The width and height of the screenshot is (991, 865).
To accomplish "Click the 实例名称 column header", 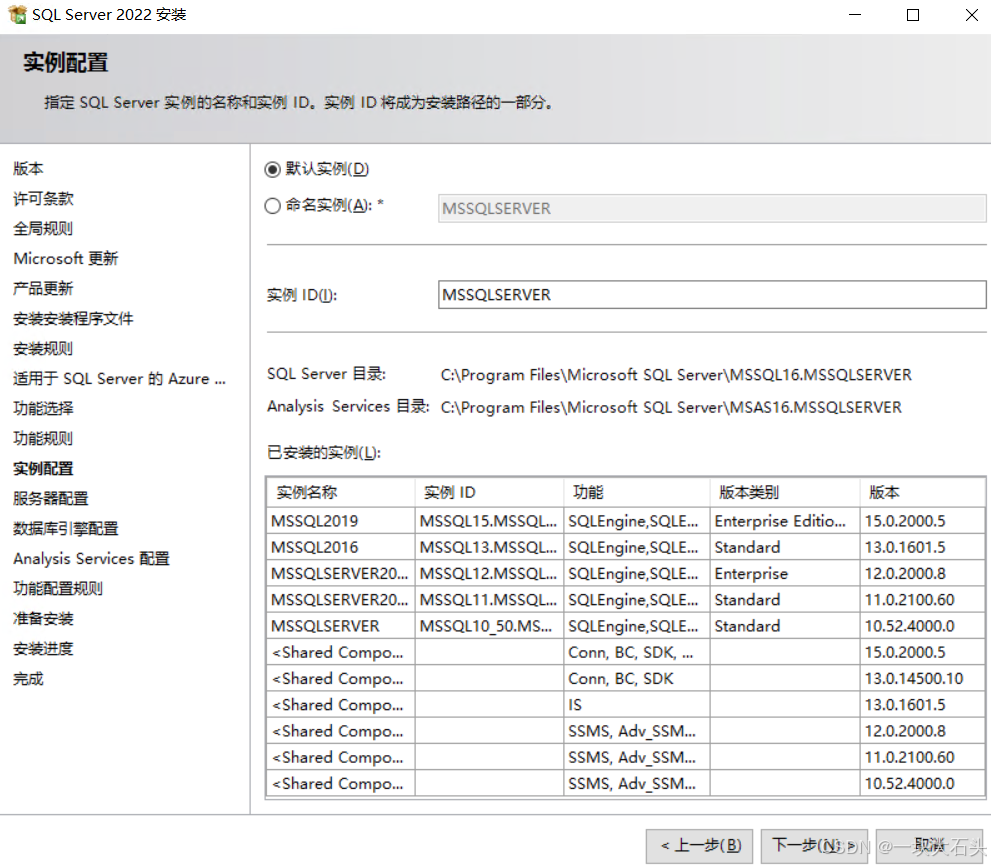I will pos(341,492).
